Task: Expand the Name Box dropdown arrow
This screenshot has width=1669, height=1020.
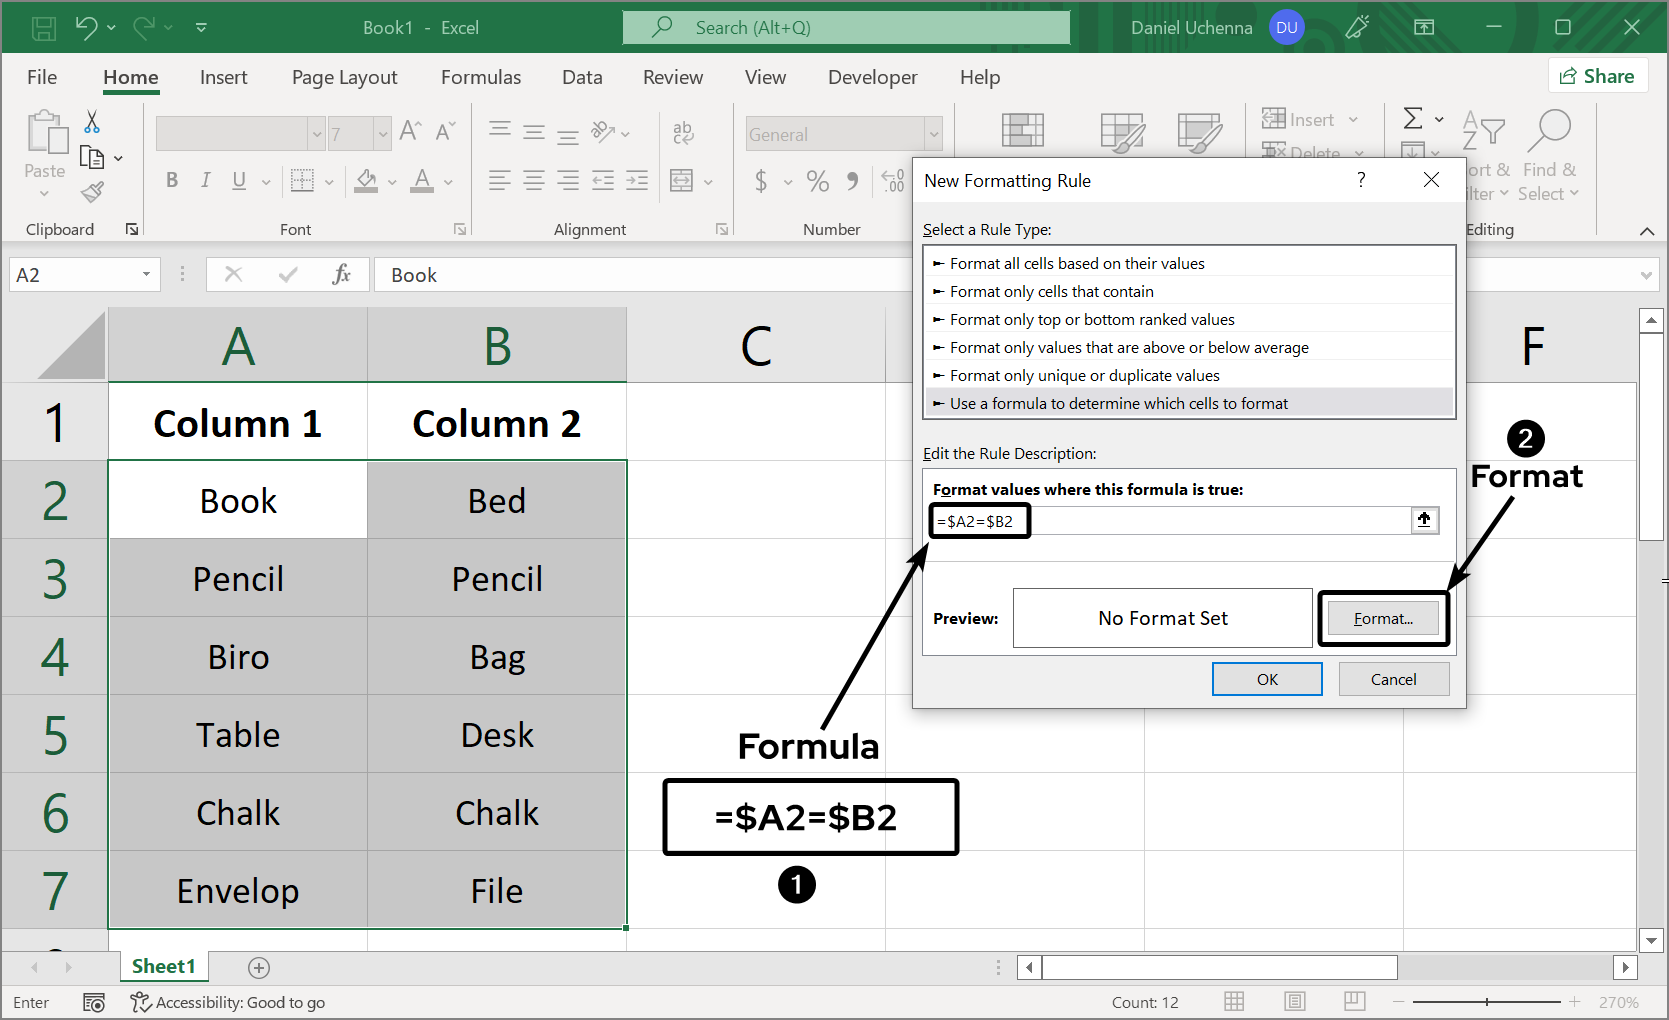Action: (x=146, y=275)
